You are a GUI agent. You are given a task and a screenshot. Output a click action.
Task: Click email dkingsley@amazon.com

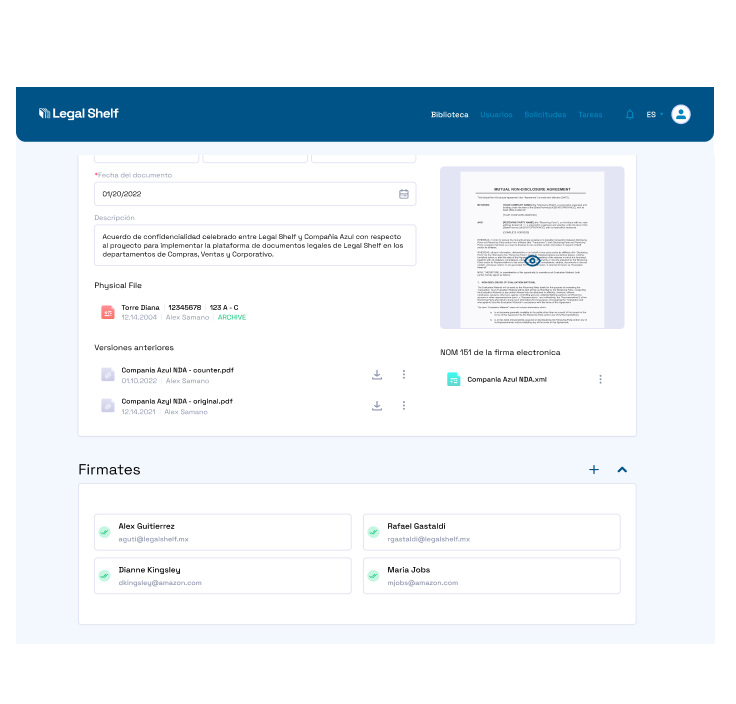point(160,583)
